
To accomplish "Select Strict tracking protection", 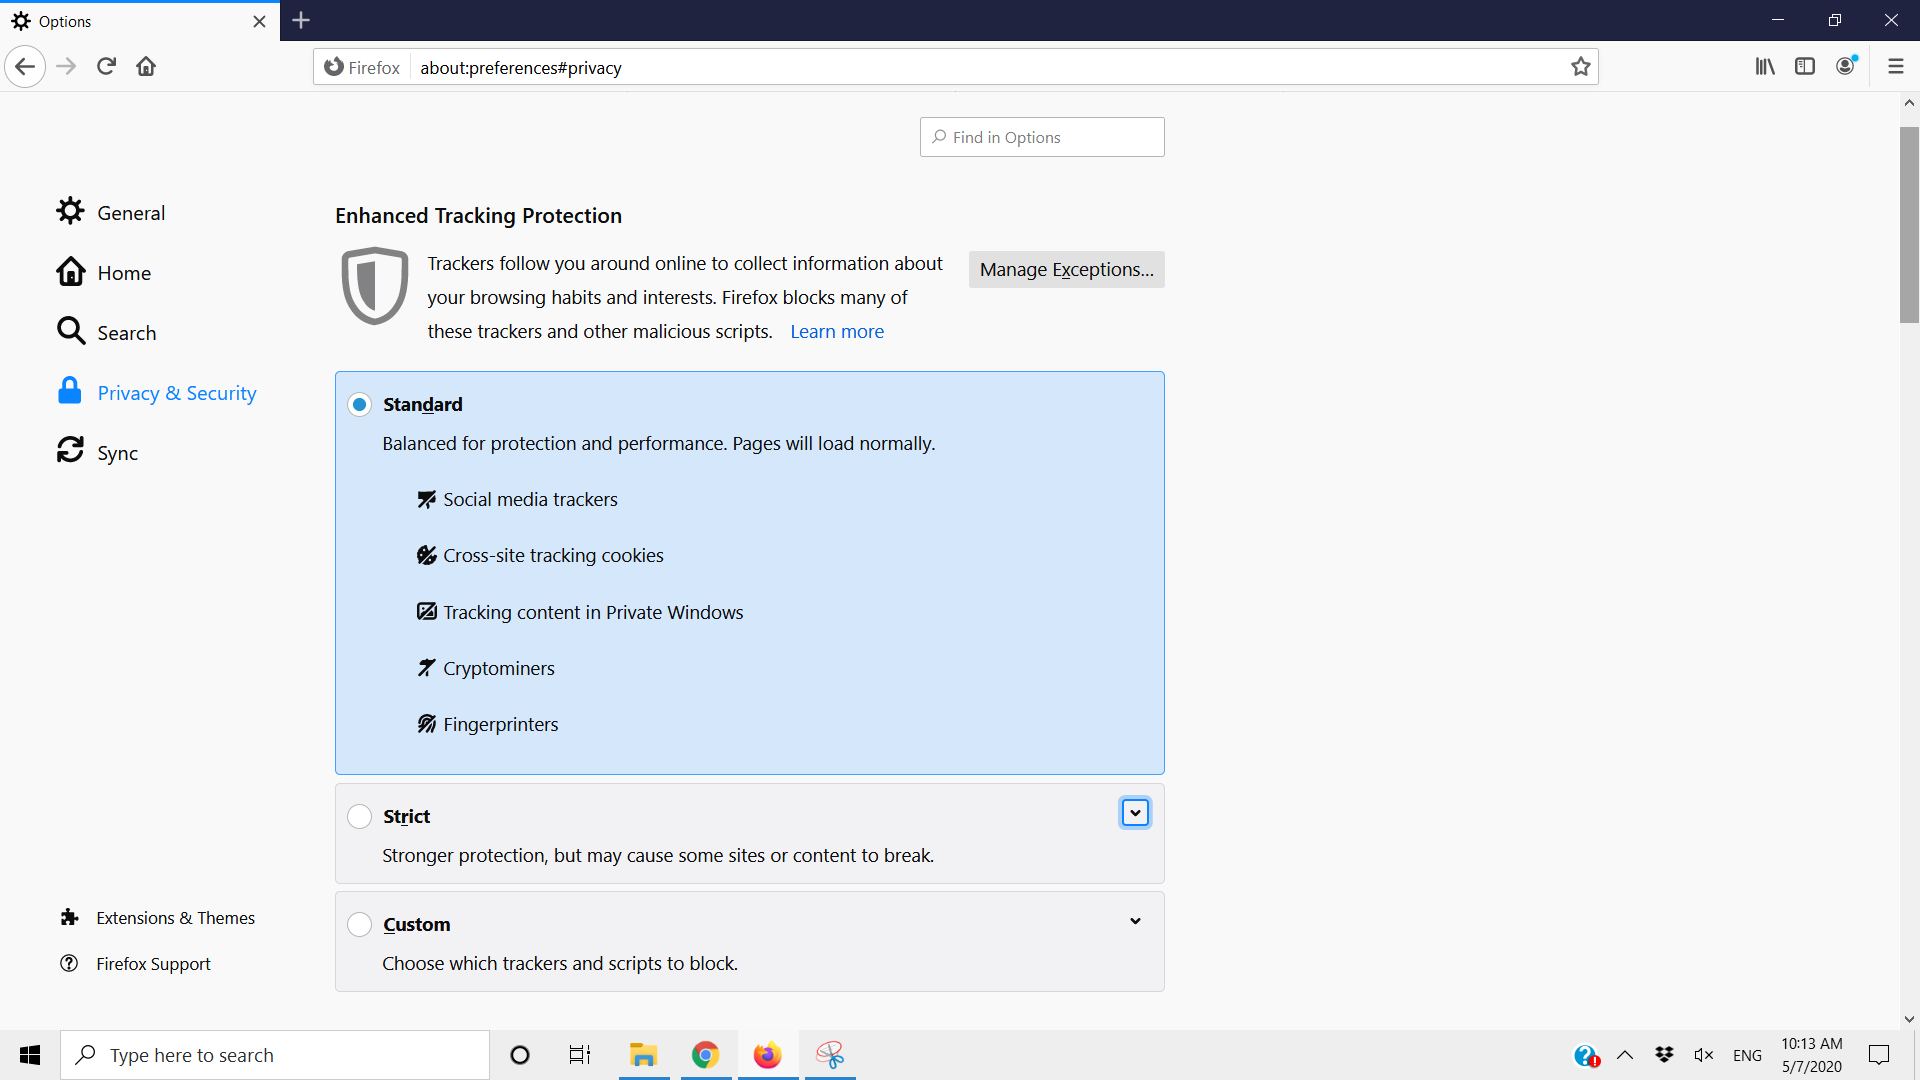I will (360, 817).
